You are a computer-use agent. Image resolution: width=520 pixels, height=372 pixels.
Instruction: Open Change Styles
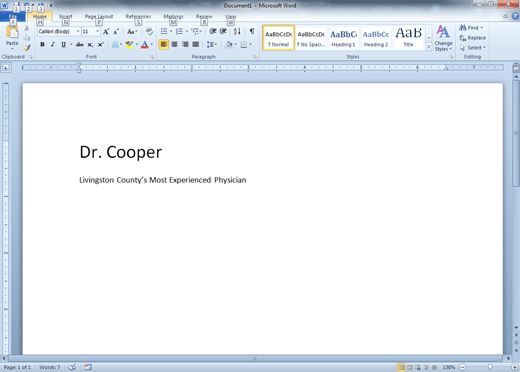click(443, 38)
